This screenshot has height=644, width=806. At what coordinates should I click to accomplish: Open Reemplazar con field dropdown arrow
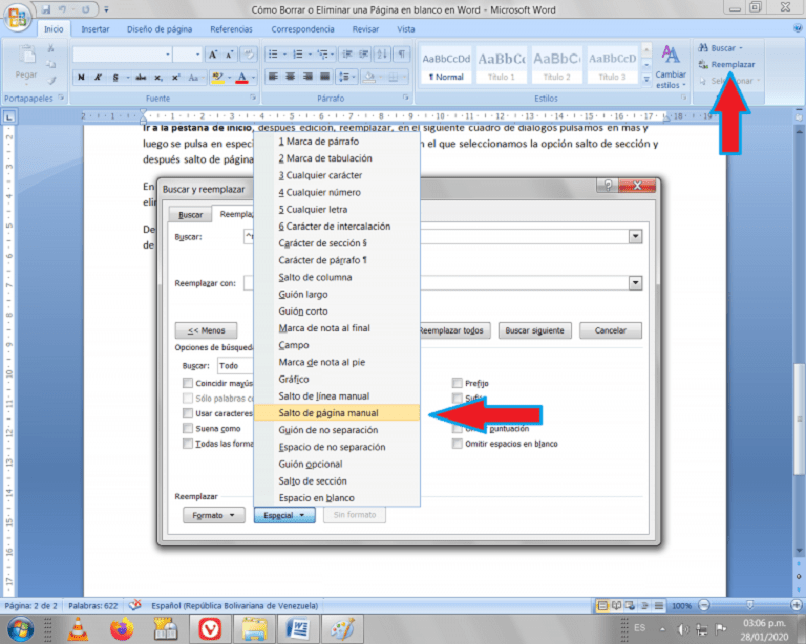(x=636, y=283)
